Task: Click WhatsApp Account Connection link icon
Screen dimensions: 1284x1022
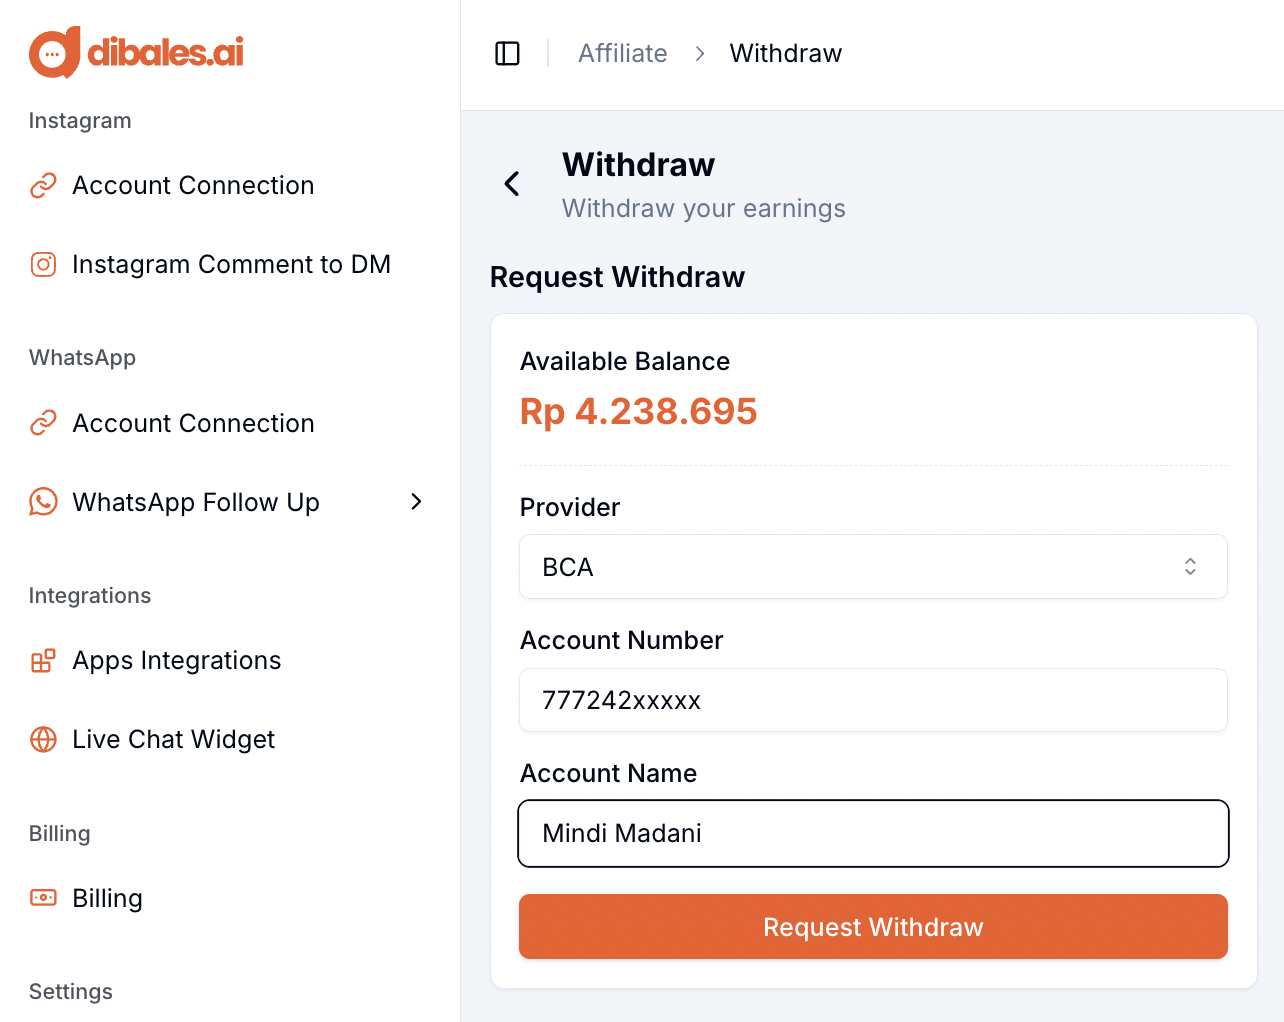Action: click(x=43, y=423)
